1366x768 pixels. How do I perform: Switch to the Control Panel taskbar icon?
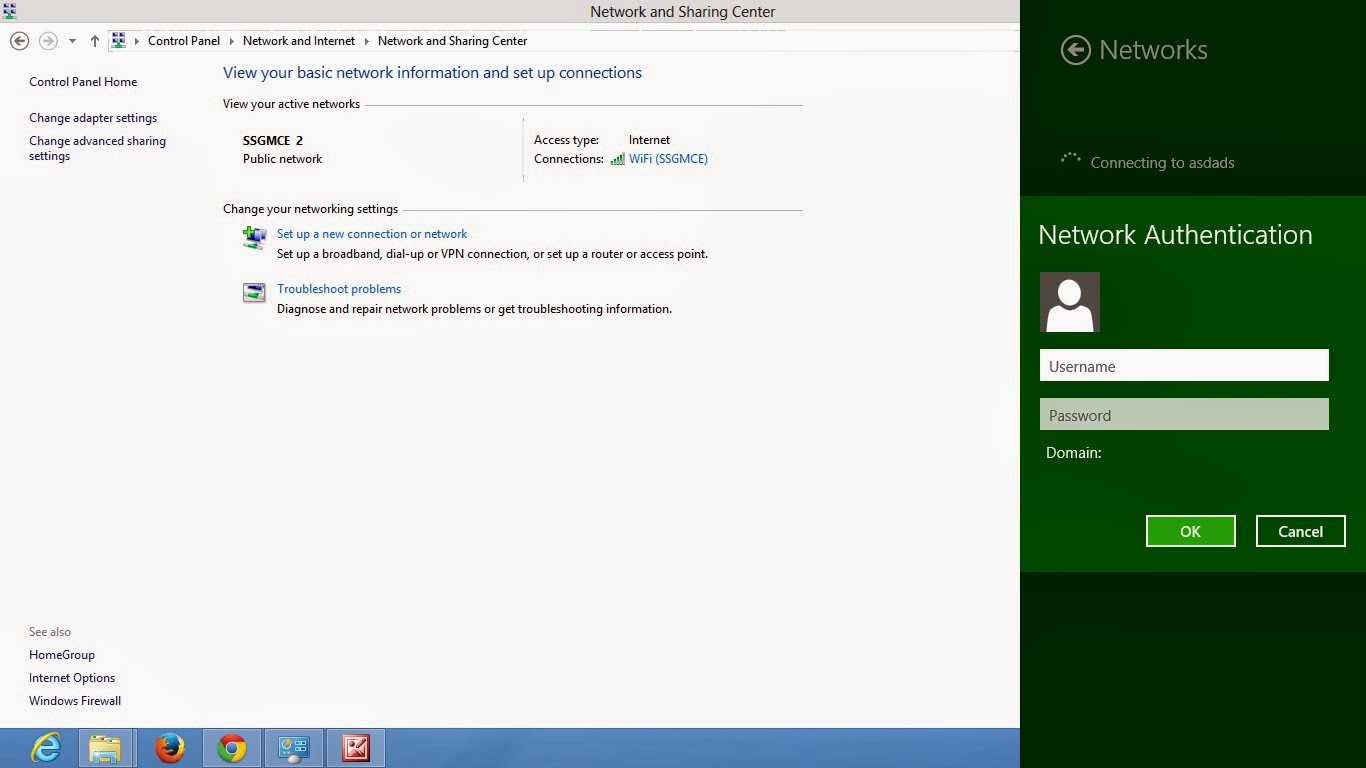293,748
